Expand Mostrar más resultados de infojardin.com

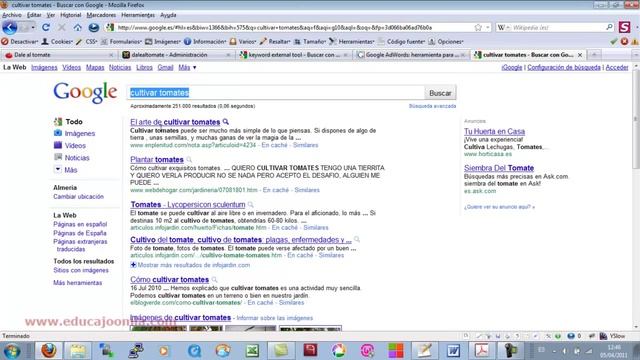tap(190, 265)
